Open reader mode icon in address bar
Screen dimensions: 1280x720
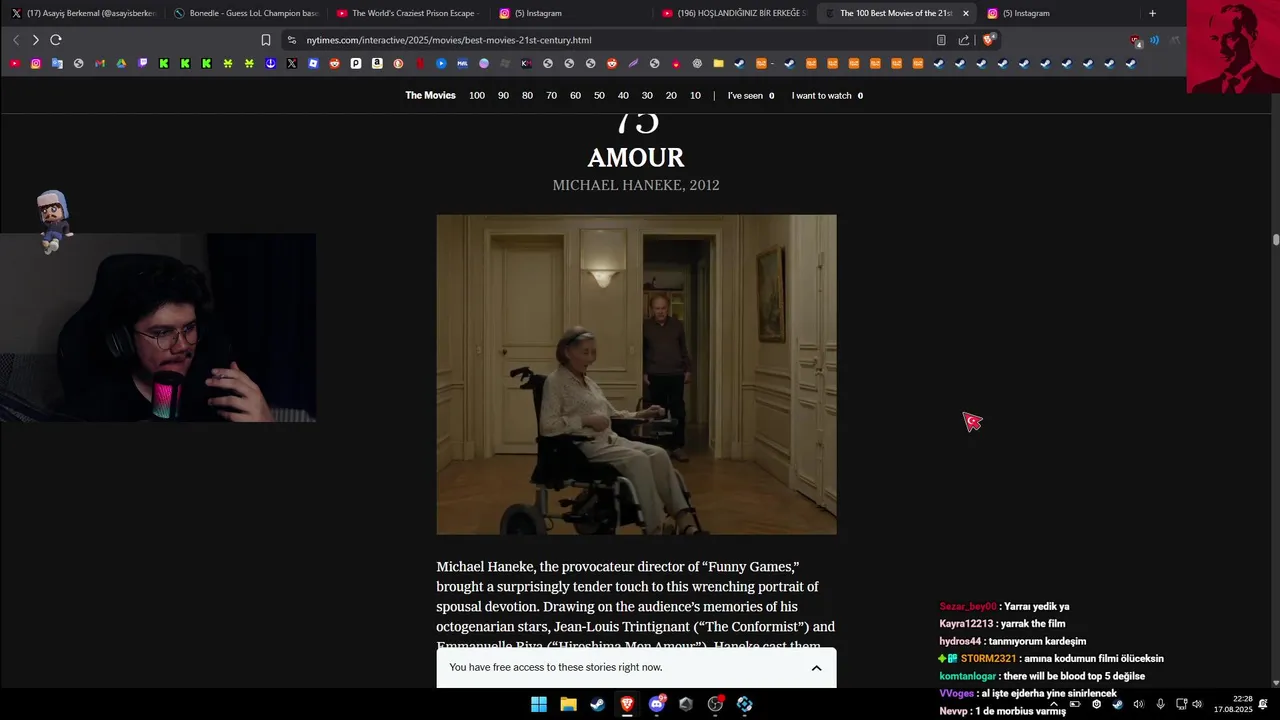[941, 40]
